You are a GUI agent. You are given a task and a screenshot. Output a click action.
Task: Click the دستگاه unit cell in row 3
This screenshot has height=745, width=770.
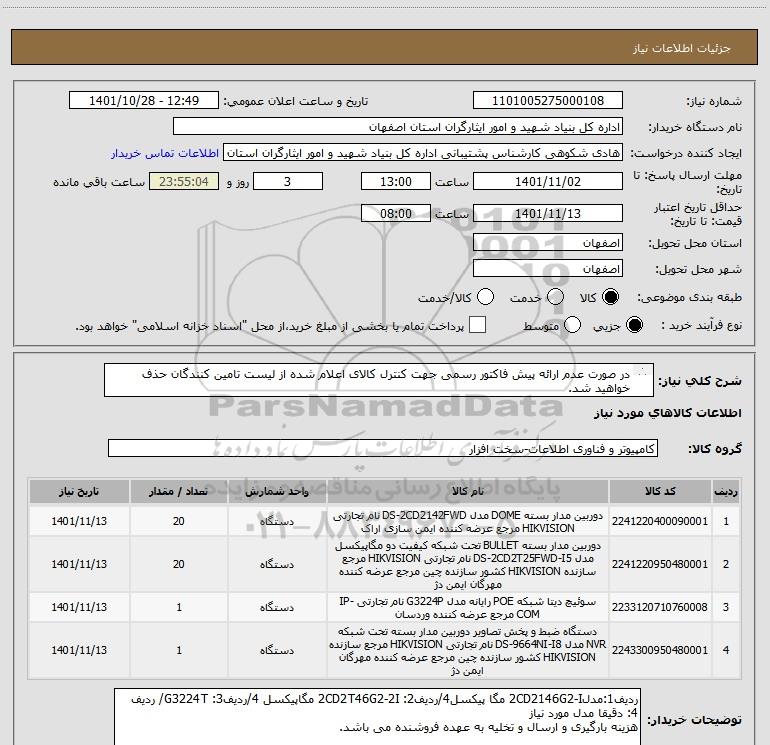[x=277, y=607]
